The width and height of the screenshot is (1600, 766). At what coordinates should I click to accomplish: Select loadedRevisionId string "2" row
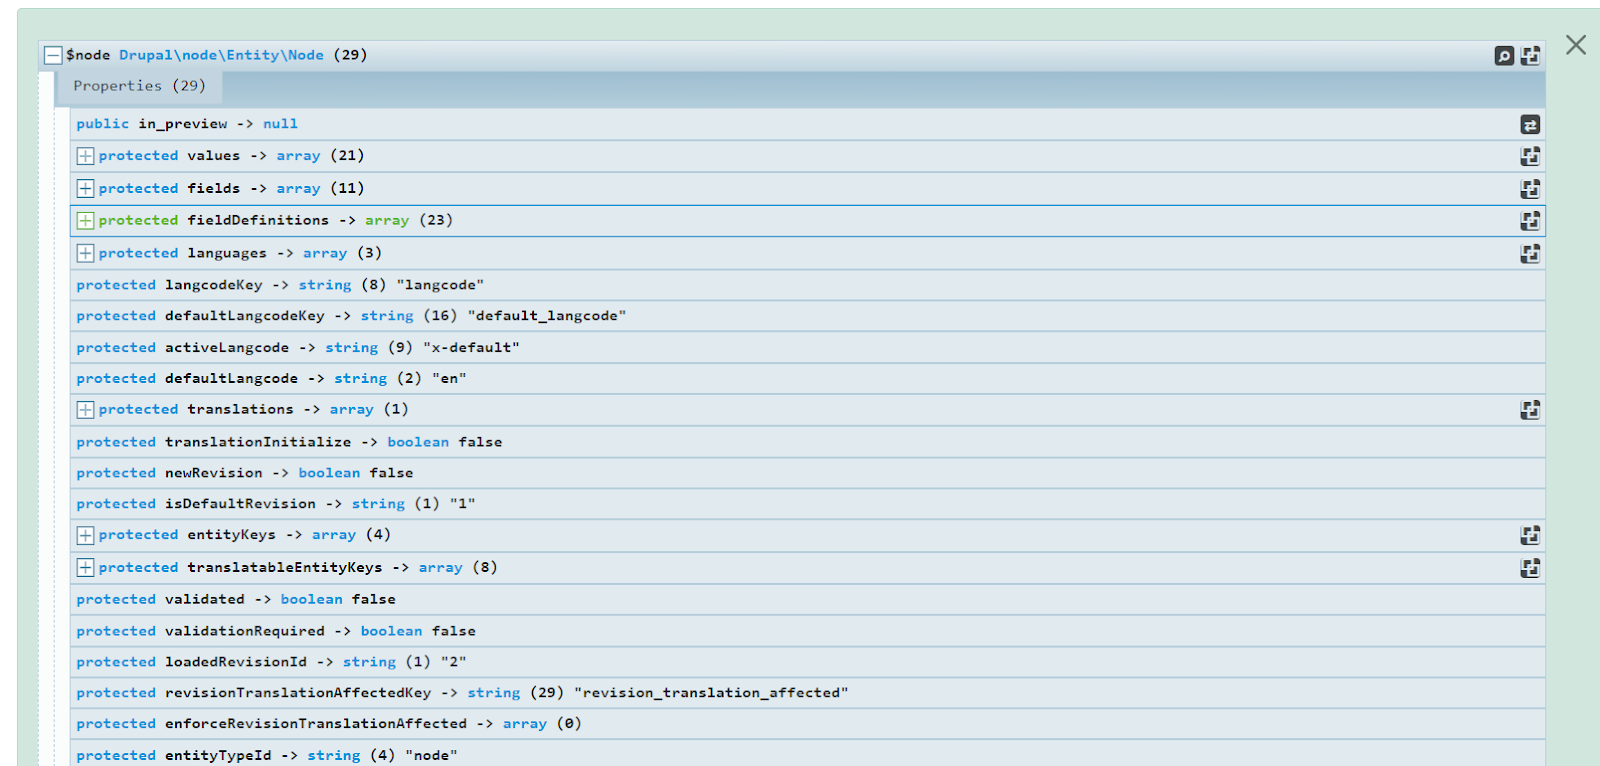pos(808,662)
